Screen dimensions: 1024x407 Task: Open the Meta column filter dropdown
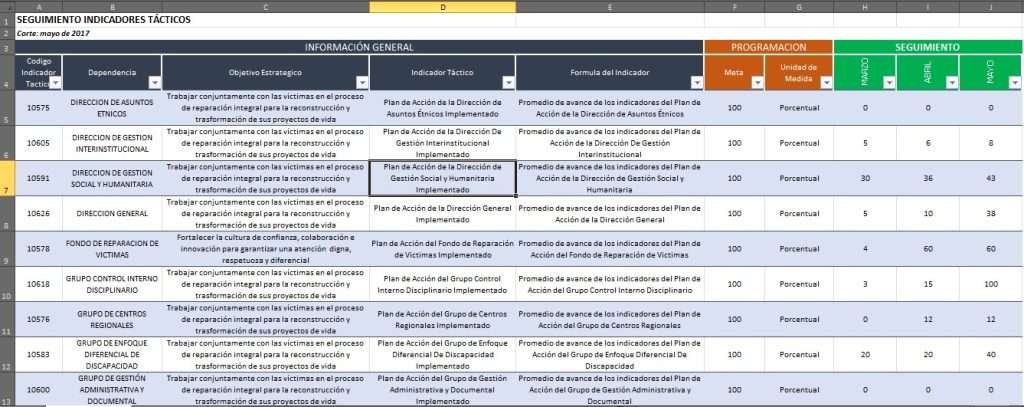[757, 83]
